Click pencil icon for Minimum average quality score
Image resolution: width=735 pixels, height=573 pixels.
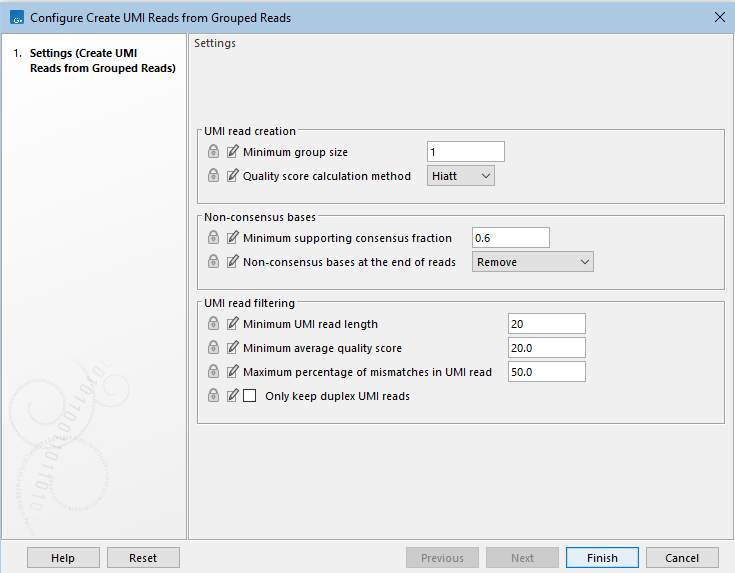[233, 348]
